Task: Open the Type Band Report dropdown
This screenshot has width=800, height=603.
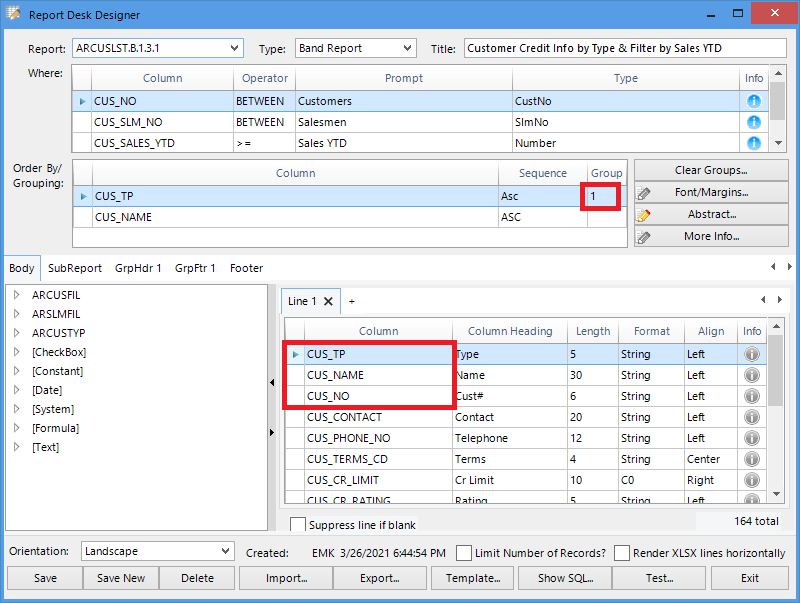Action: 407,48
